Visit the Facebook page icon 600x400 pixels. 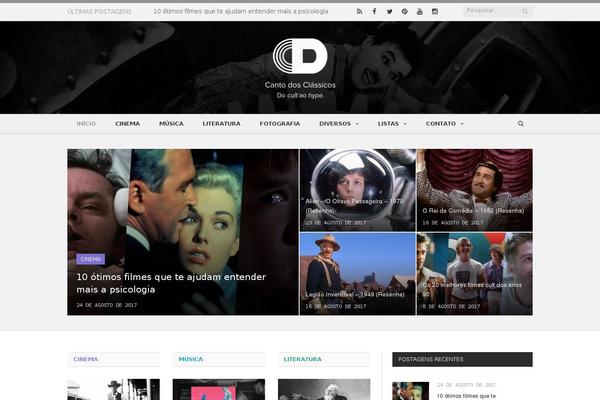[374, 11]
